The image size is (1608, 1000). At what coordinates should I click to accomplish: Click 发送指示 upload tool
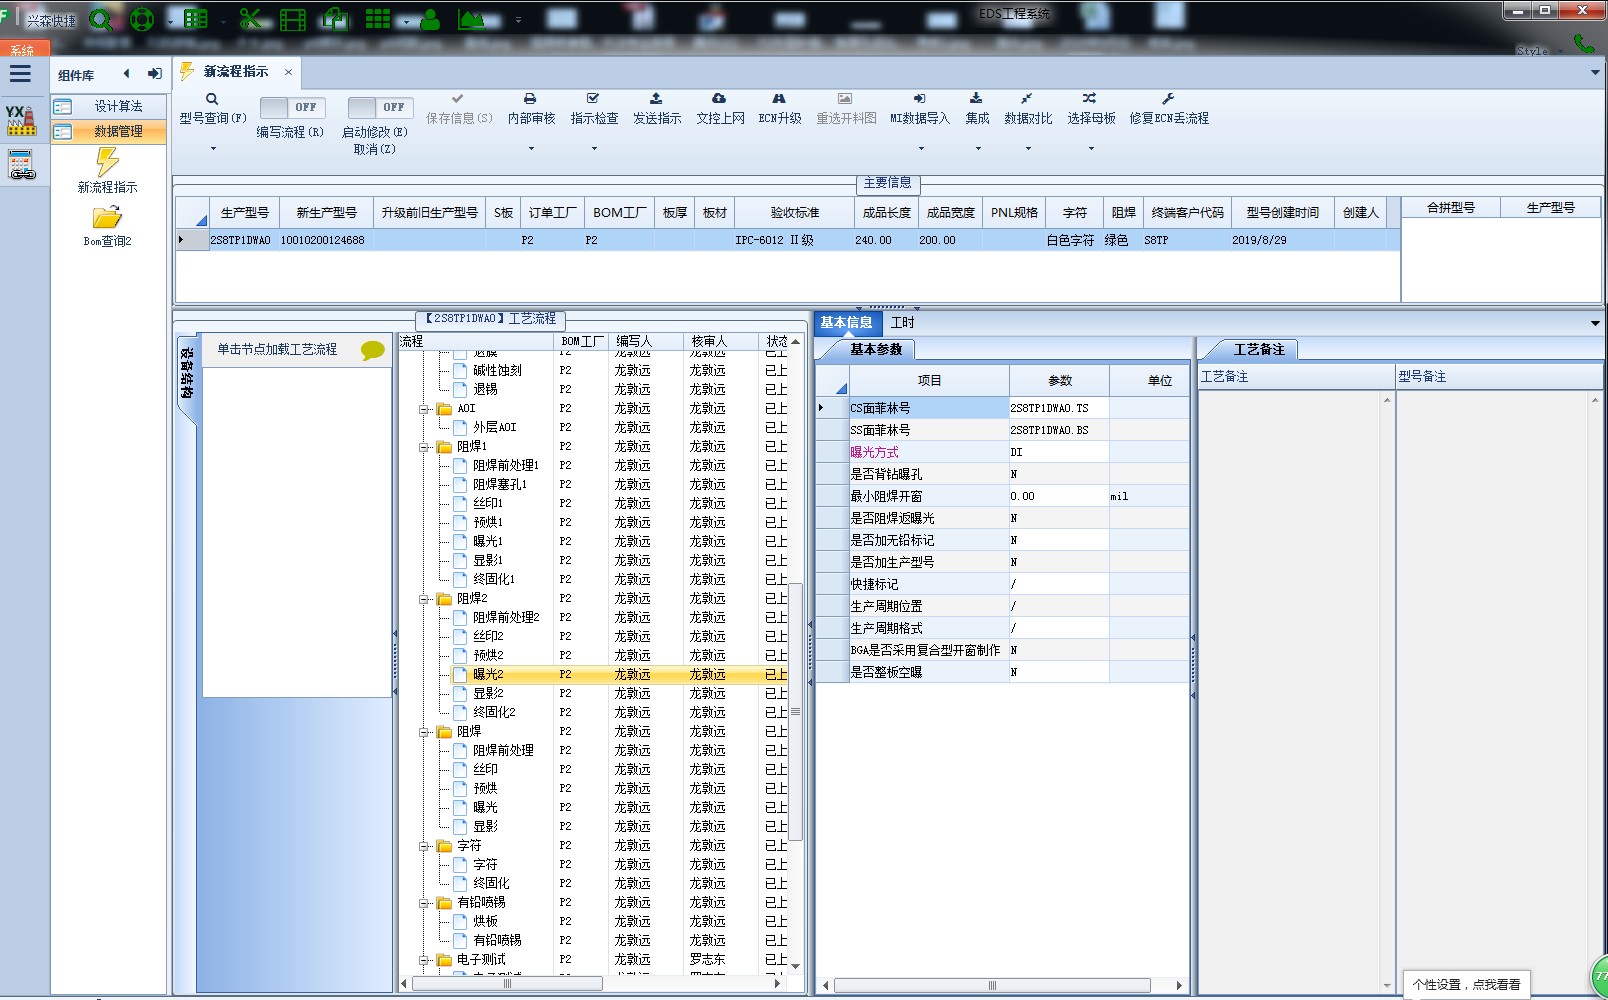click(657, 109)
